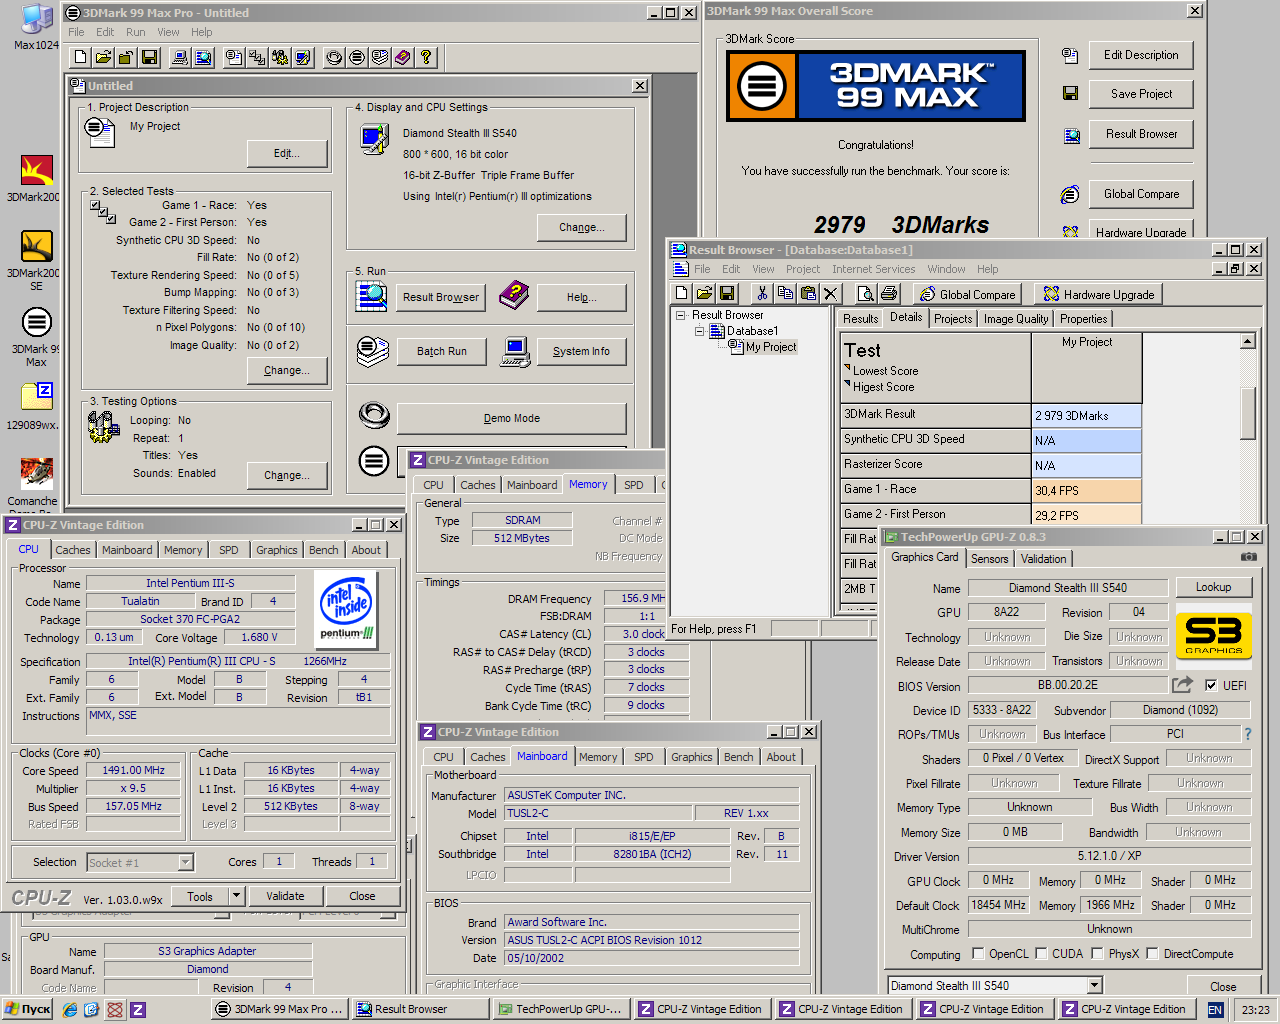The image size is (1280, 1024).
Task: Click Delete X icon in Result Browser toolbar
Action: (831, 293)
